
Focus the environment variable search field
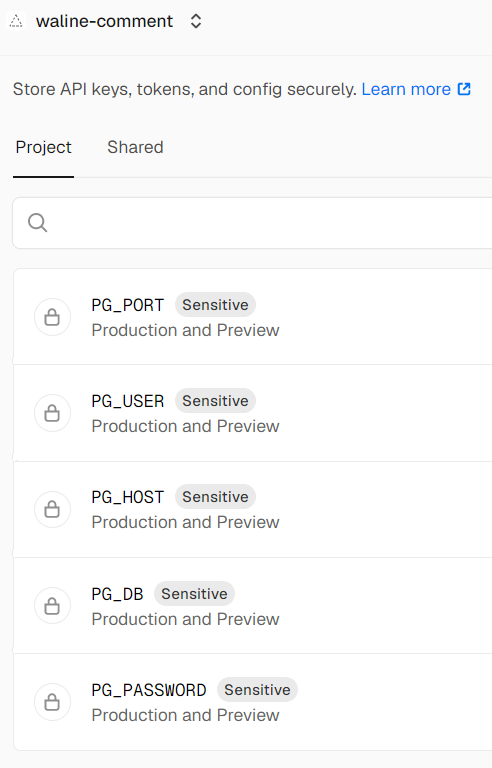coord(252,223)
